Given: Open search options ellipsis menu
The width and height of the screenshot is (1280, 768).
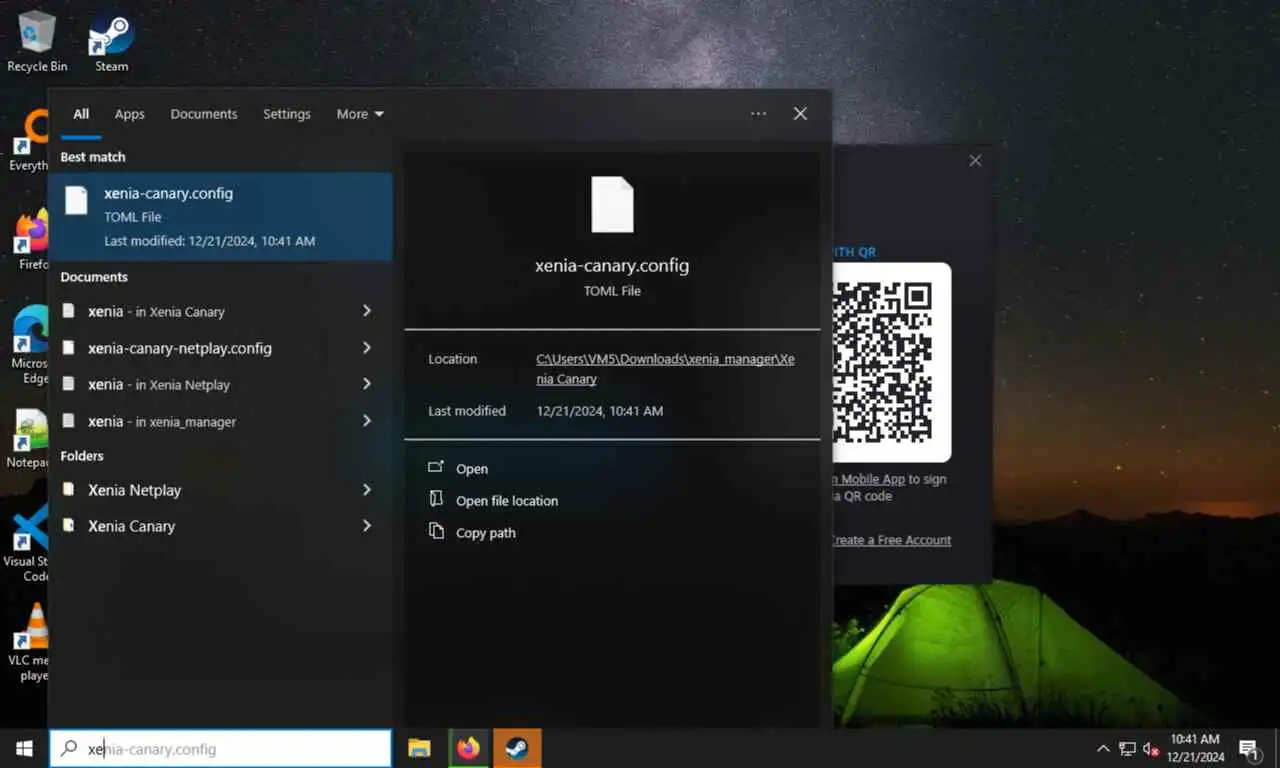Looking at the screenshot, I should click(x=759, y=114).
